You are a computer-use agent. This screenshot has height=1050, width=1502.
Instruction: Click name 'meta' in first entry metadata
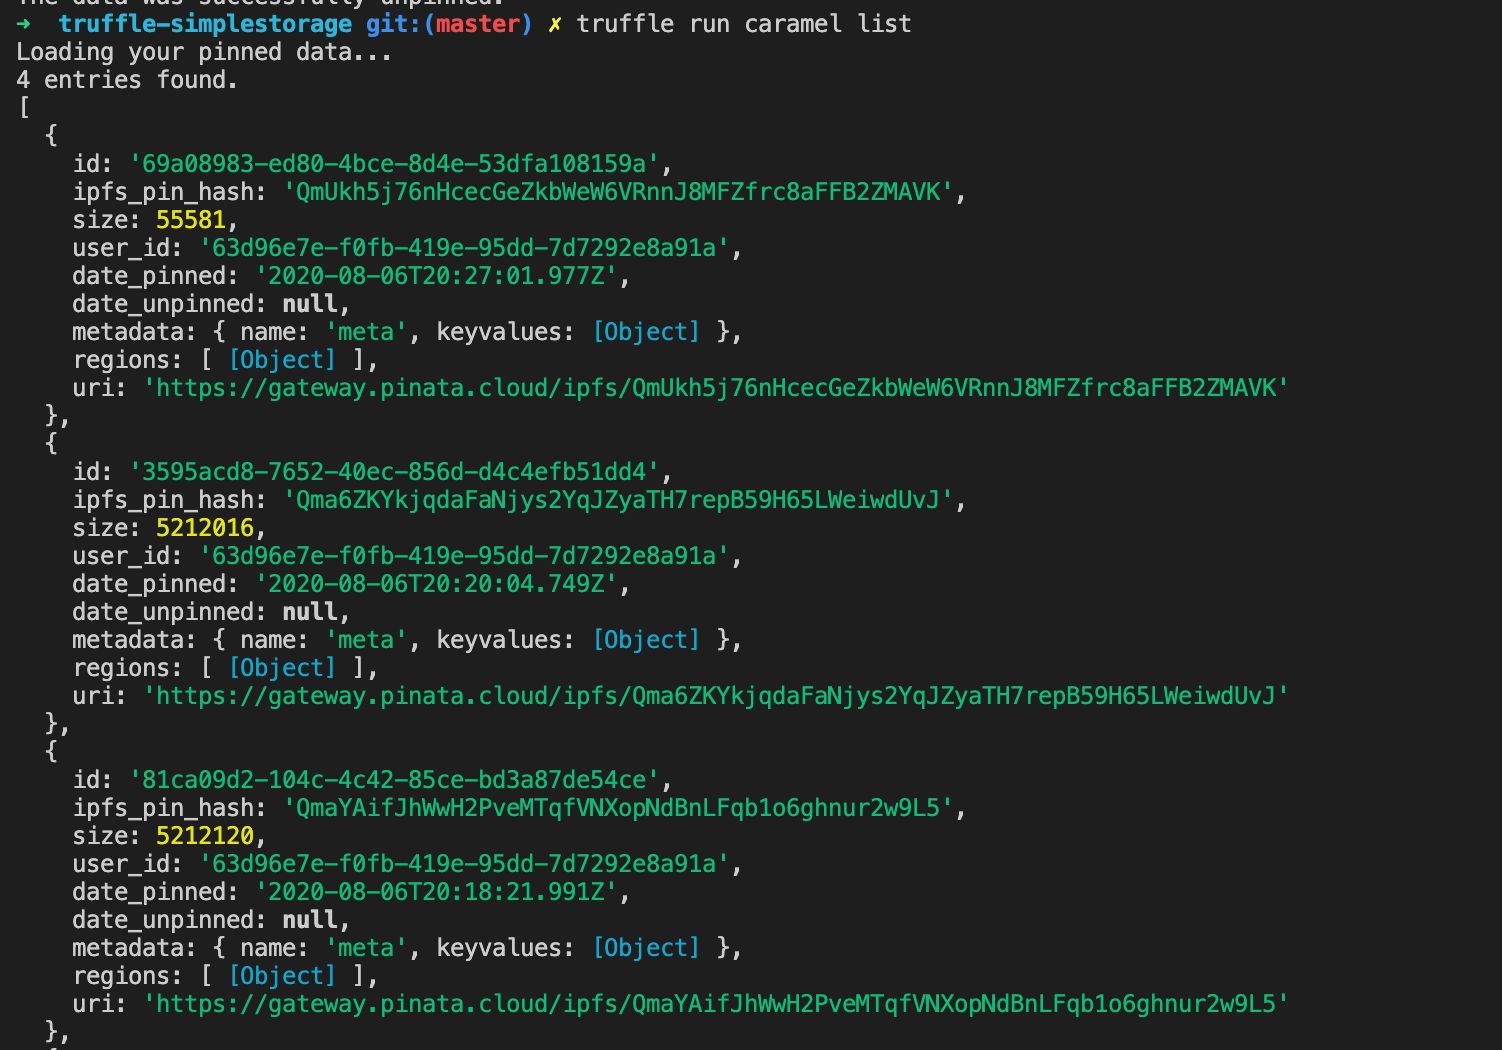coord(366,332)
